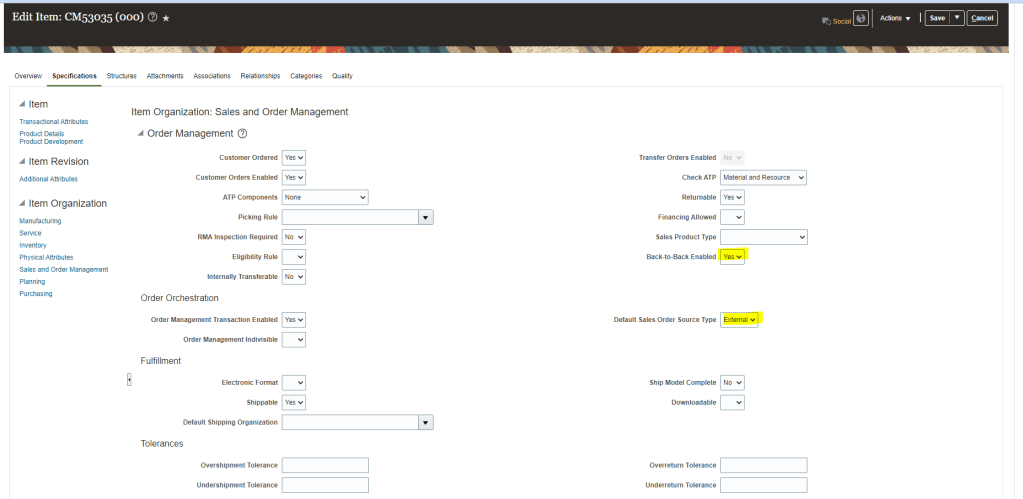Open the Actions menu

[895, 18]
